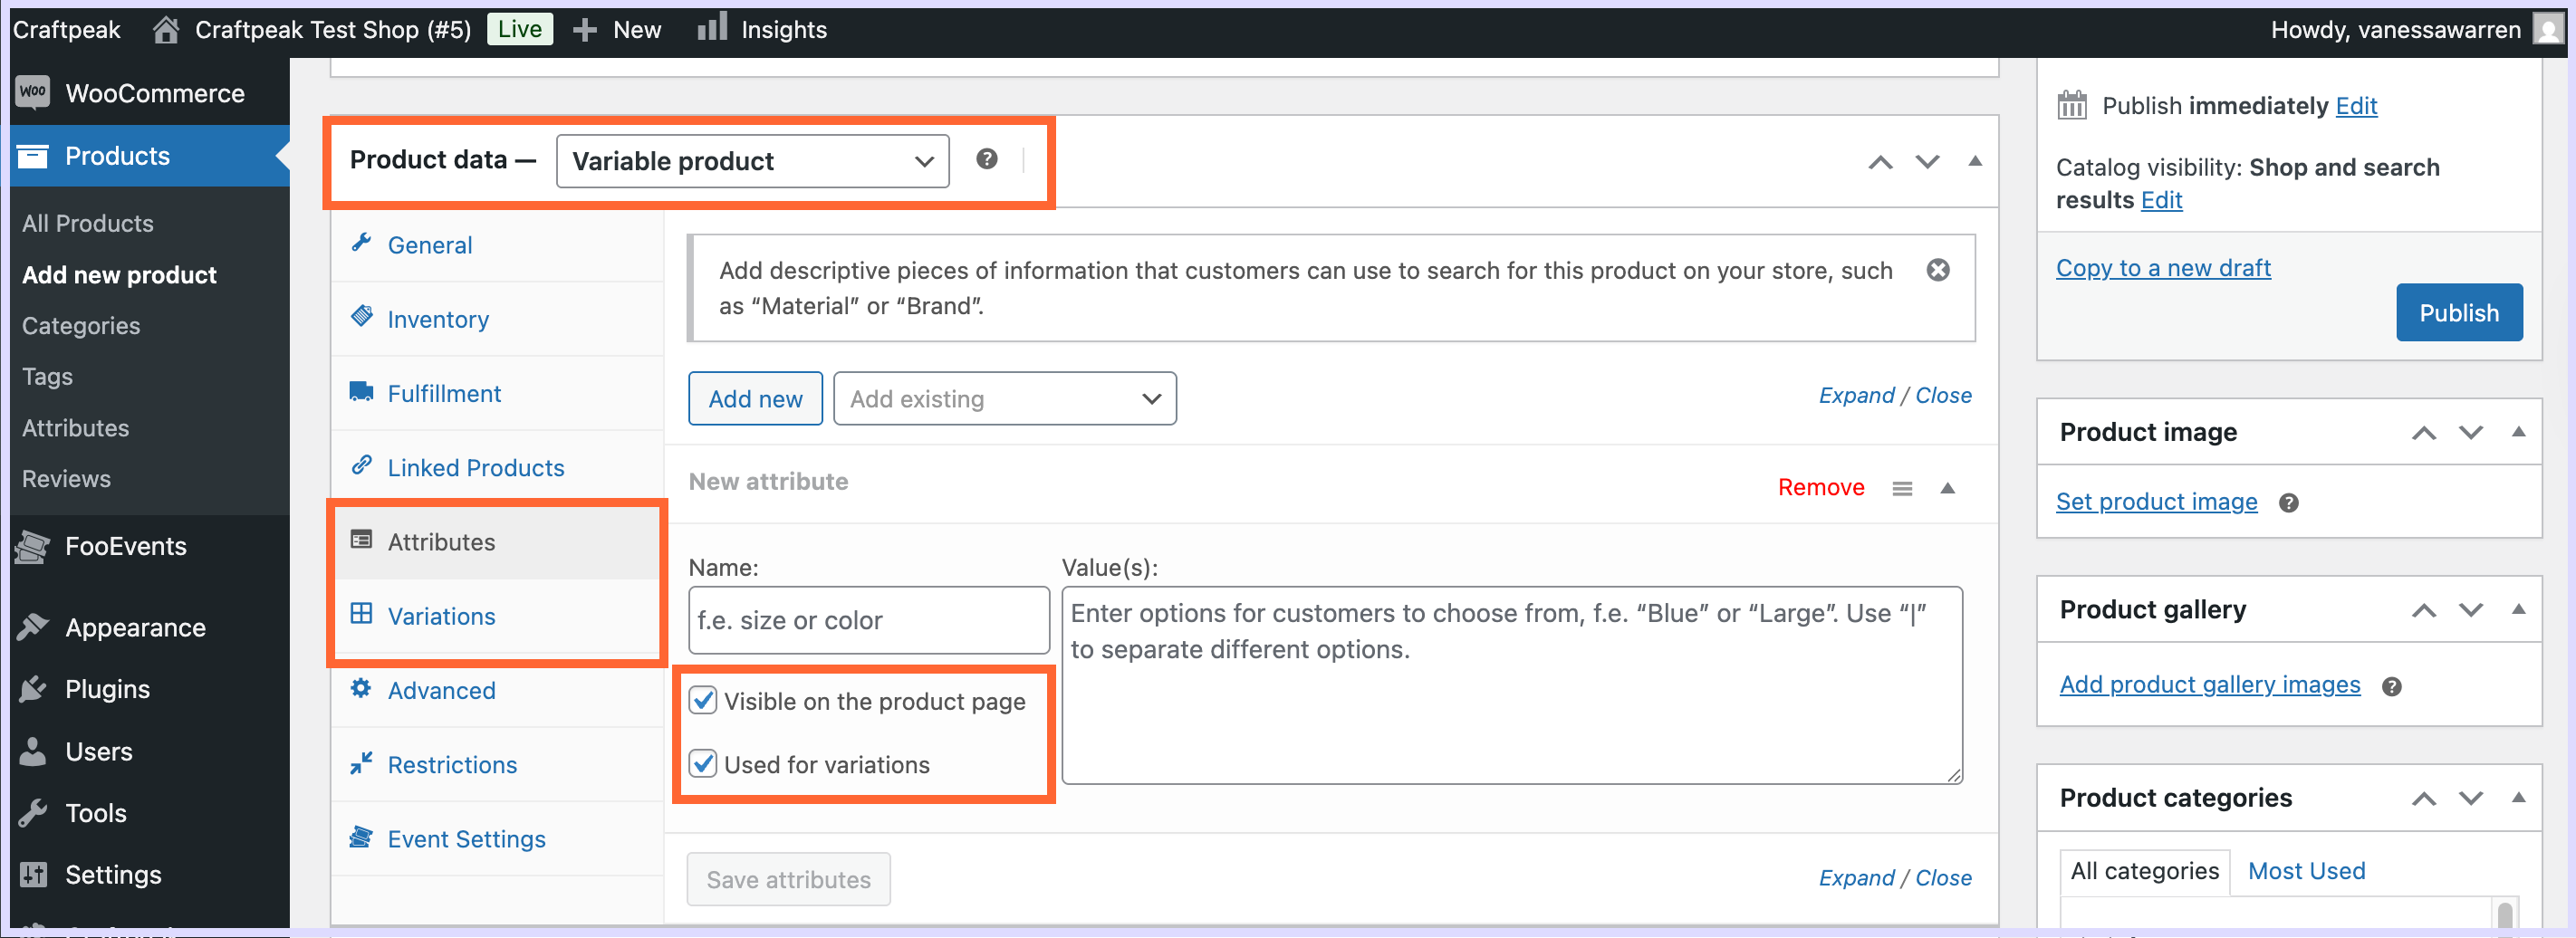2576x938 pixels.
Task: Collapse the Product gallery panel triangle
Action: tap(2518, 609)
